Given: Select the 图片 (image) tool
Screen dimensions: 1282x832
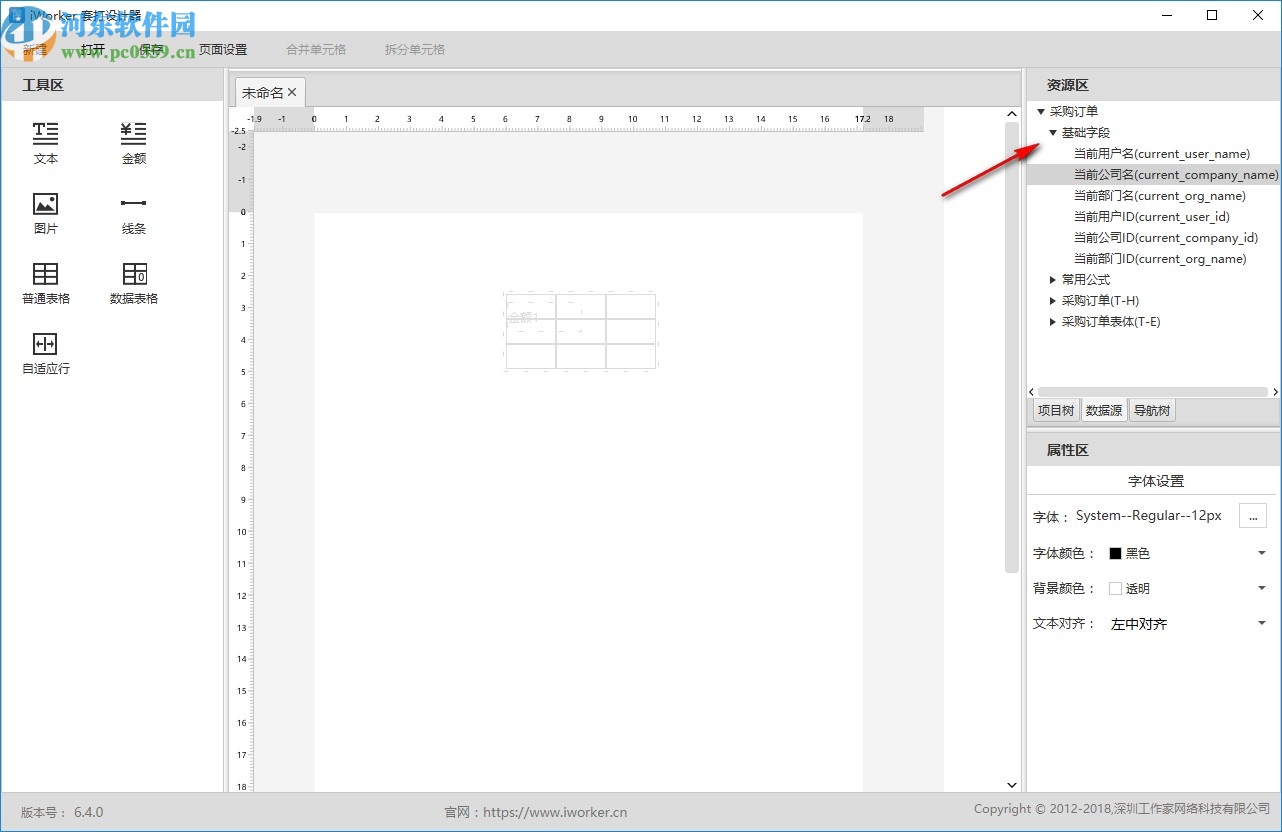Looking at the screenshot, I should coord(45,213).
